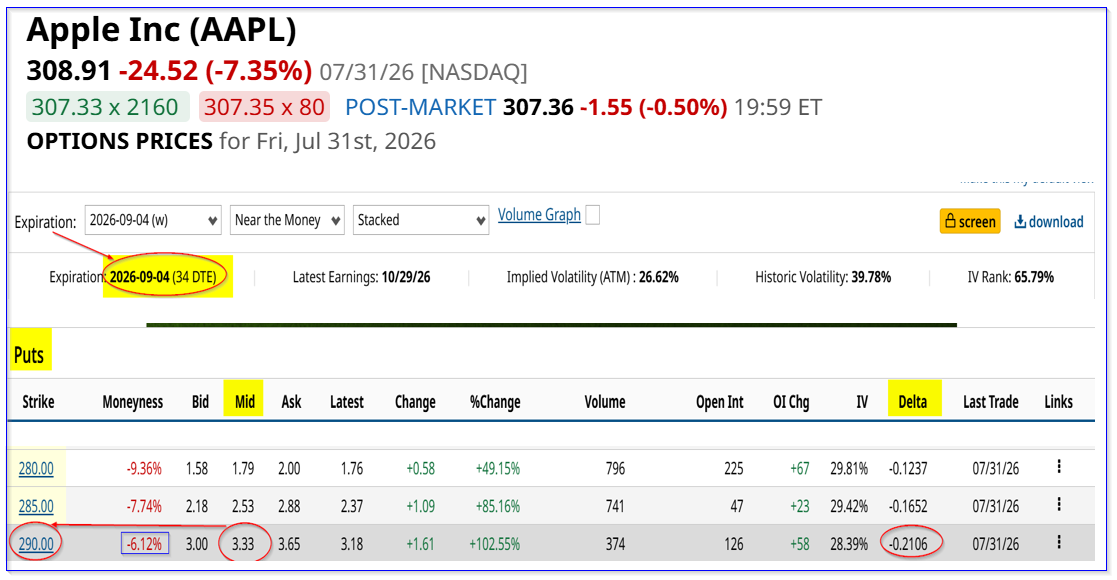Open links menu for 290.00 strike row

[1059, 542]
